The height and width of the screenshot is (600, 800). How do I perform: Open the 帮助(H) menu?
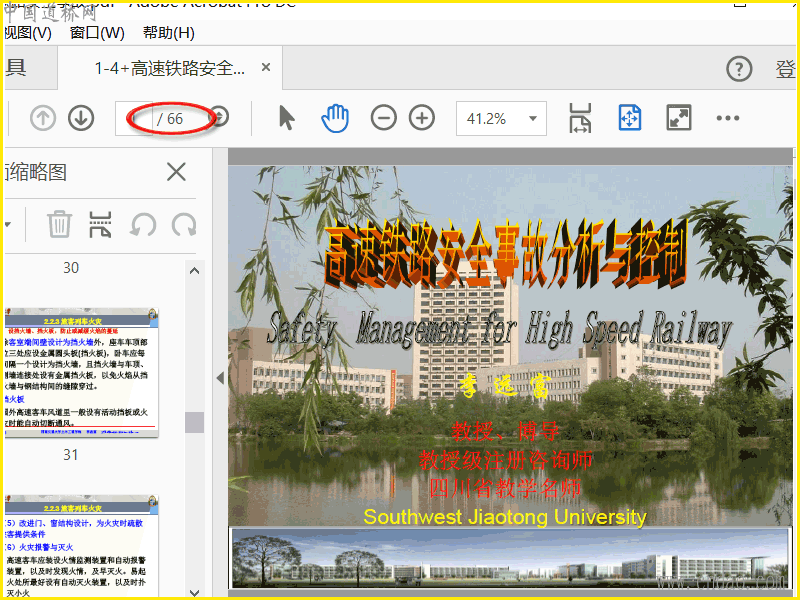(169, 33)
